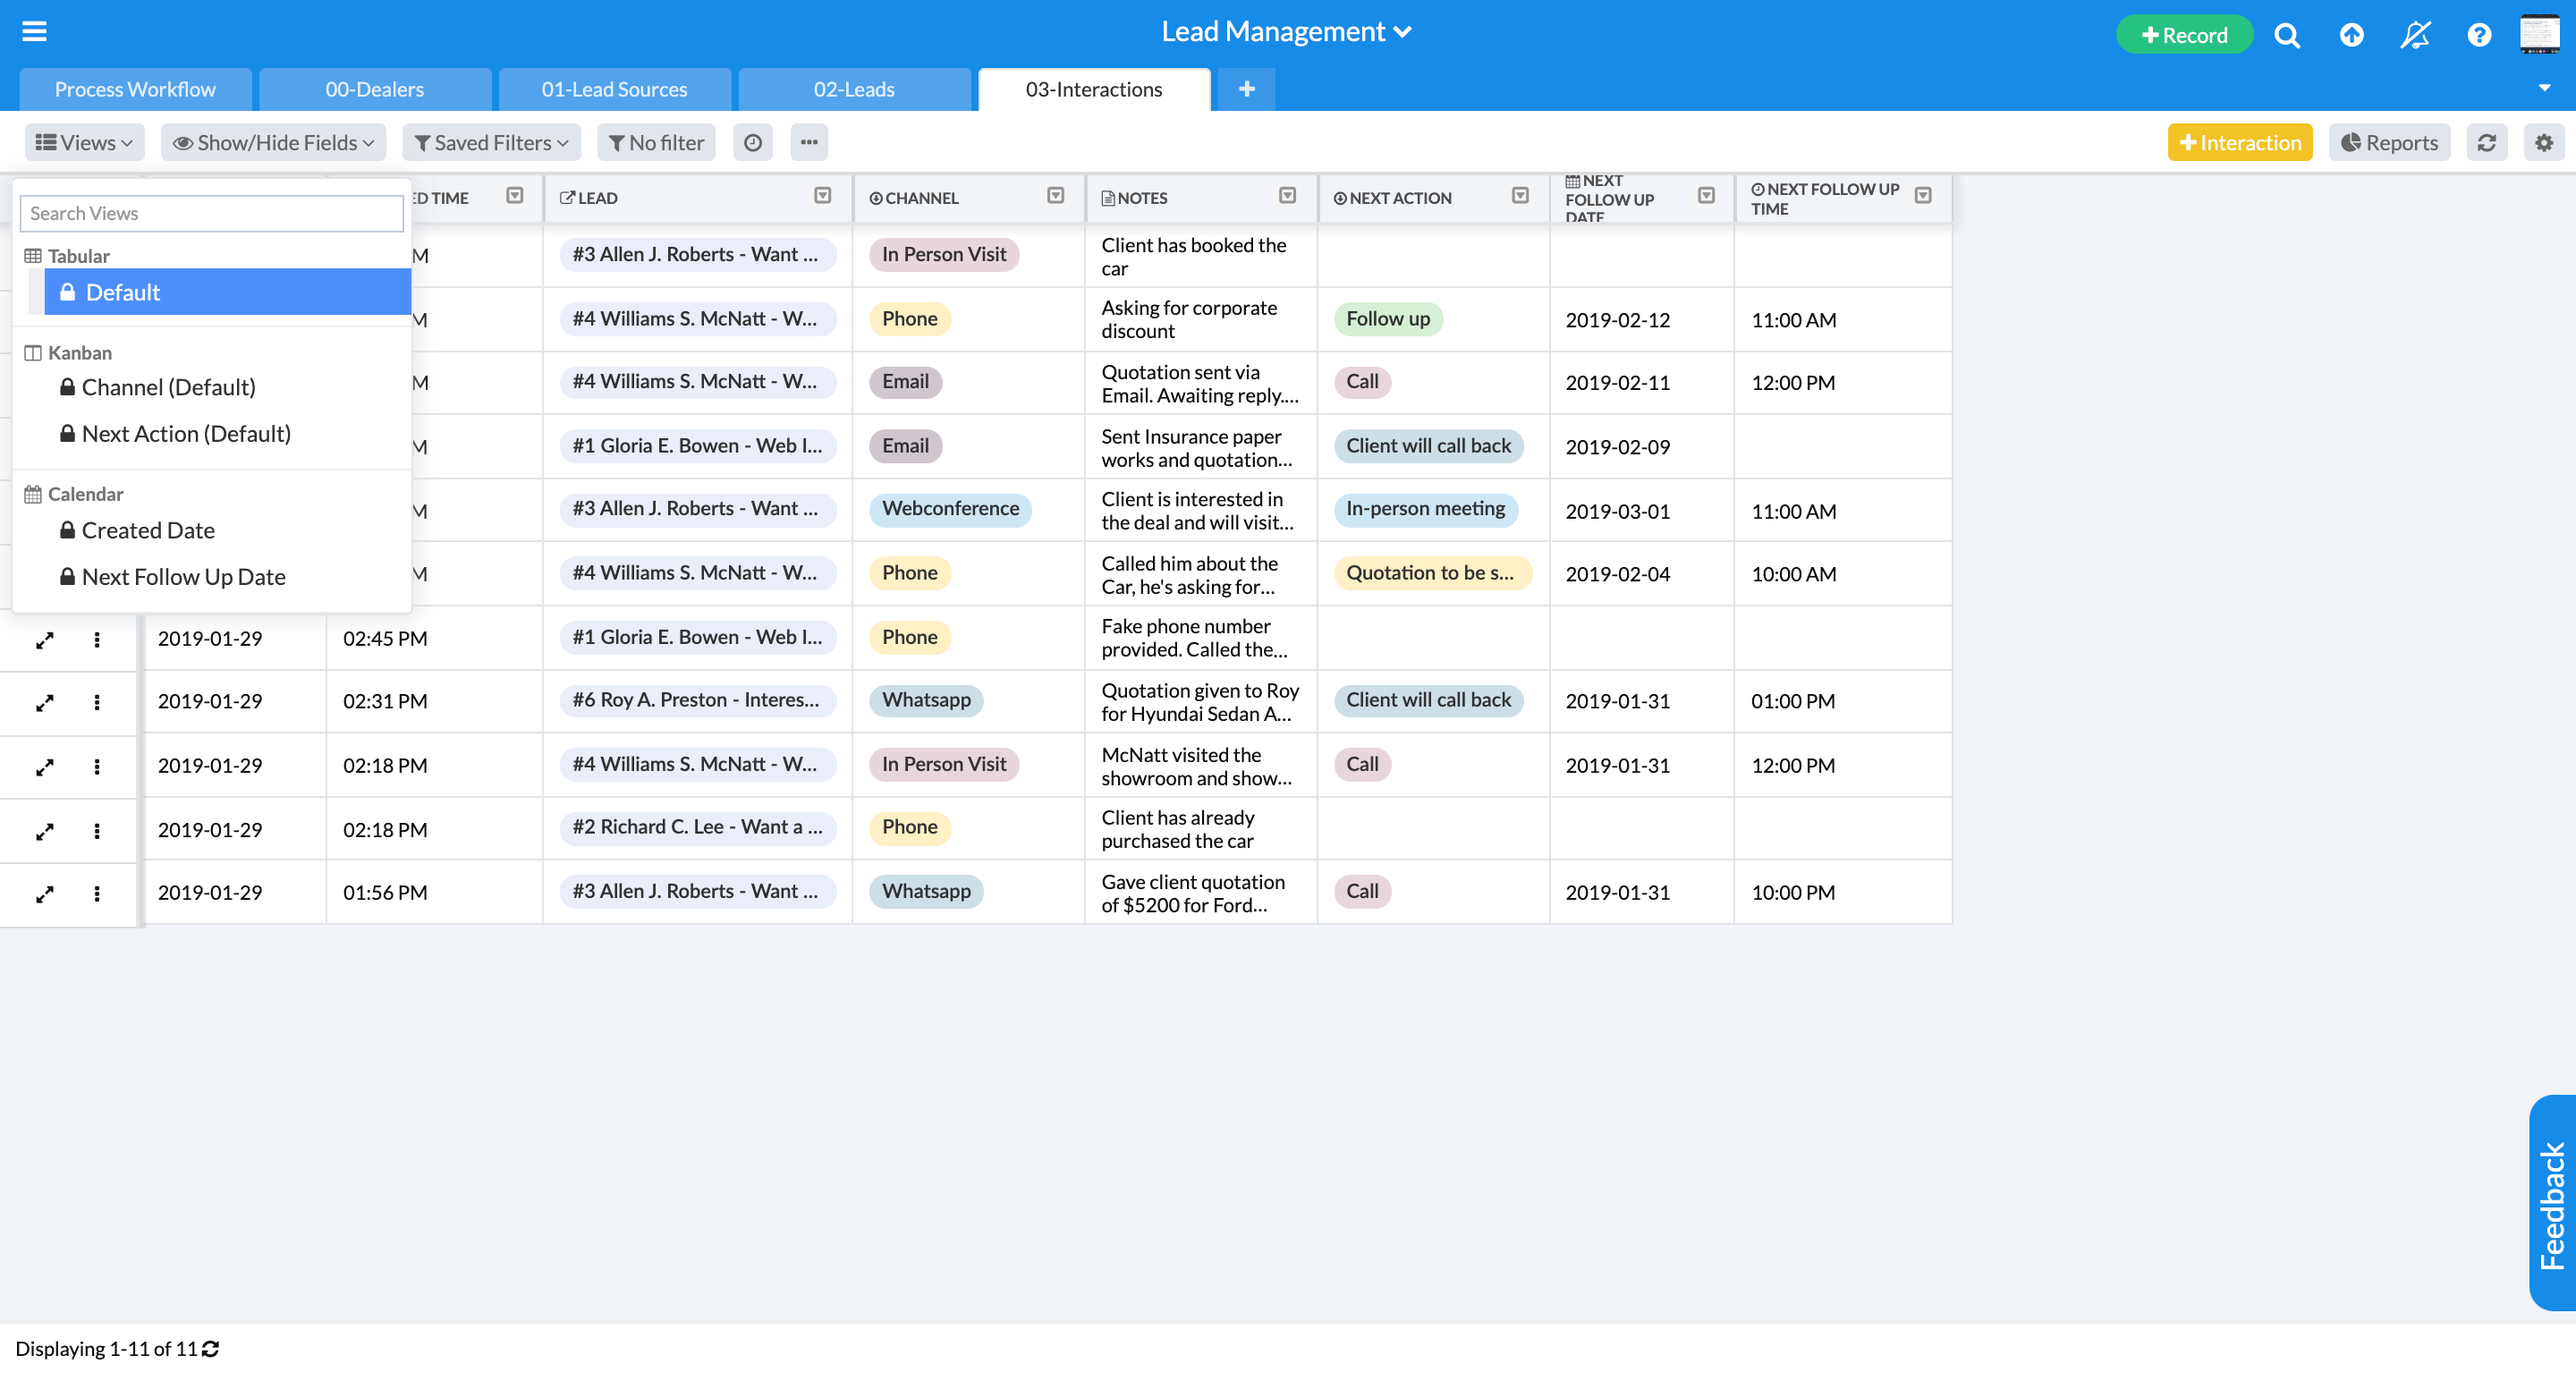The width and height of the screenshot is (2576, 1381).
Task: Open Next Follow Up Time column menu
Action: click(1922, 196)
